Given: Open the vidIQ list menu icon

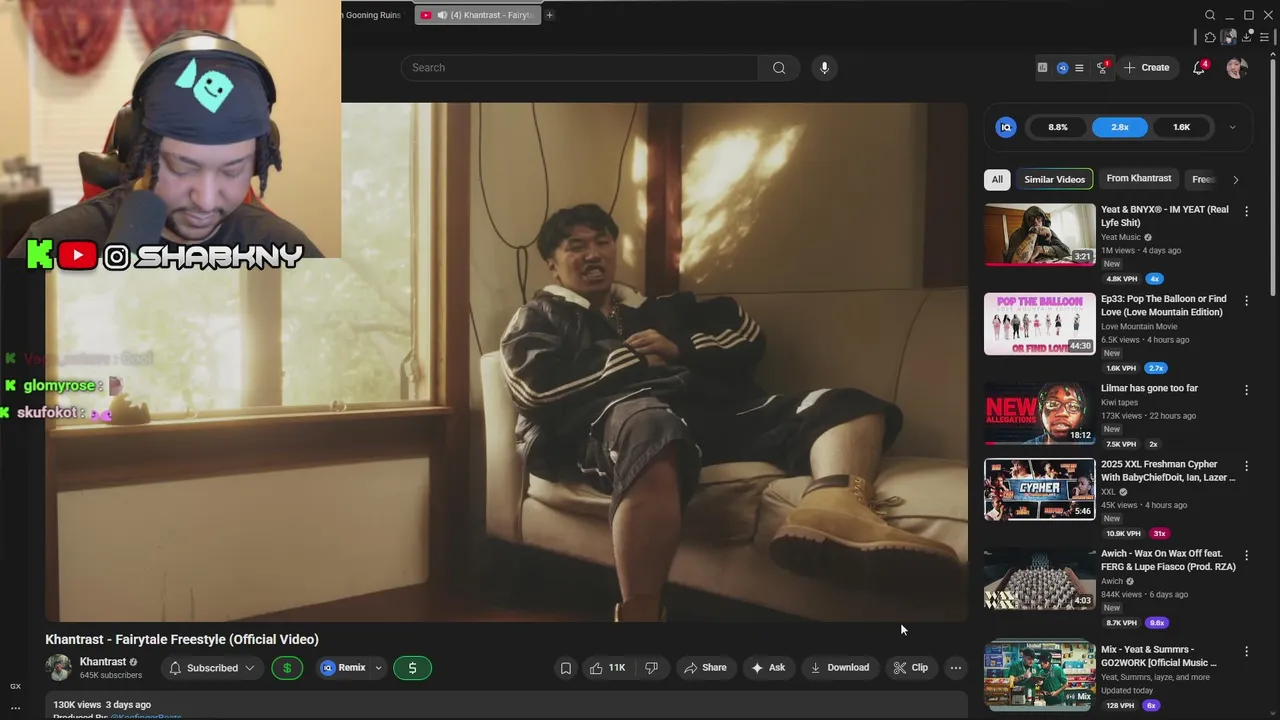Looking at the screenshot, I should [1079, 68].
